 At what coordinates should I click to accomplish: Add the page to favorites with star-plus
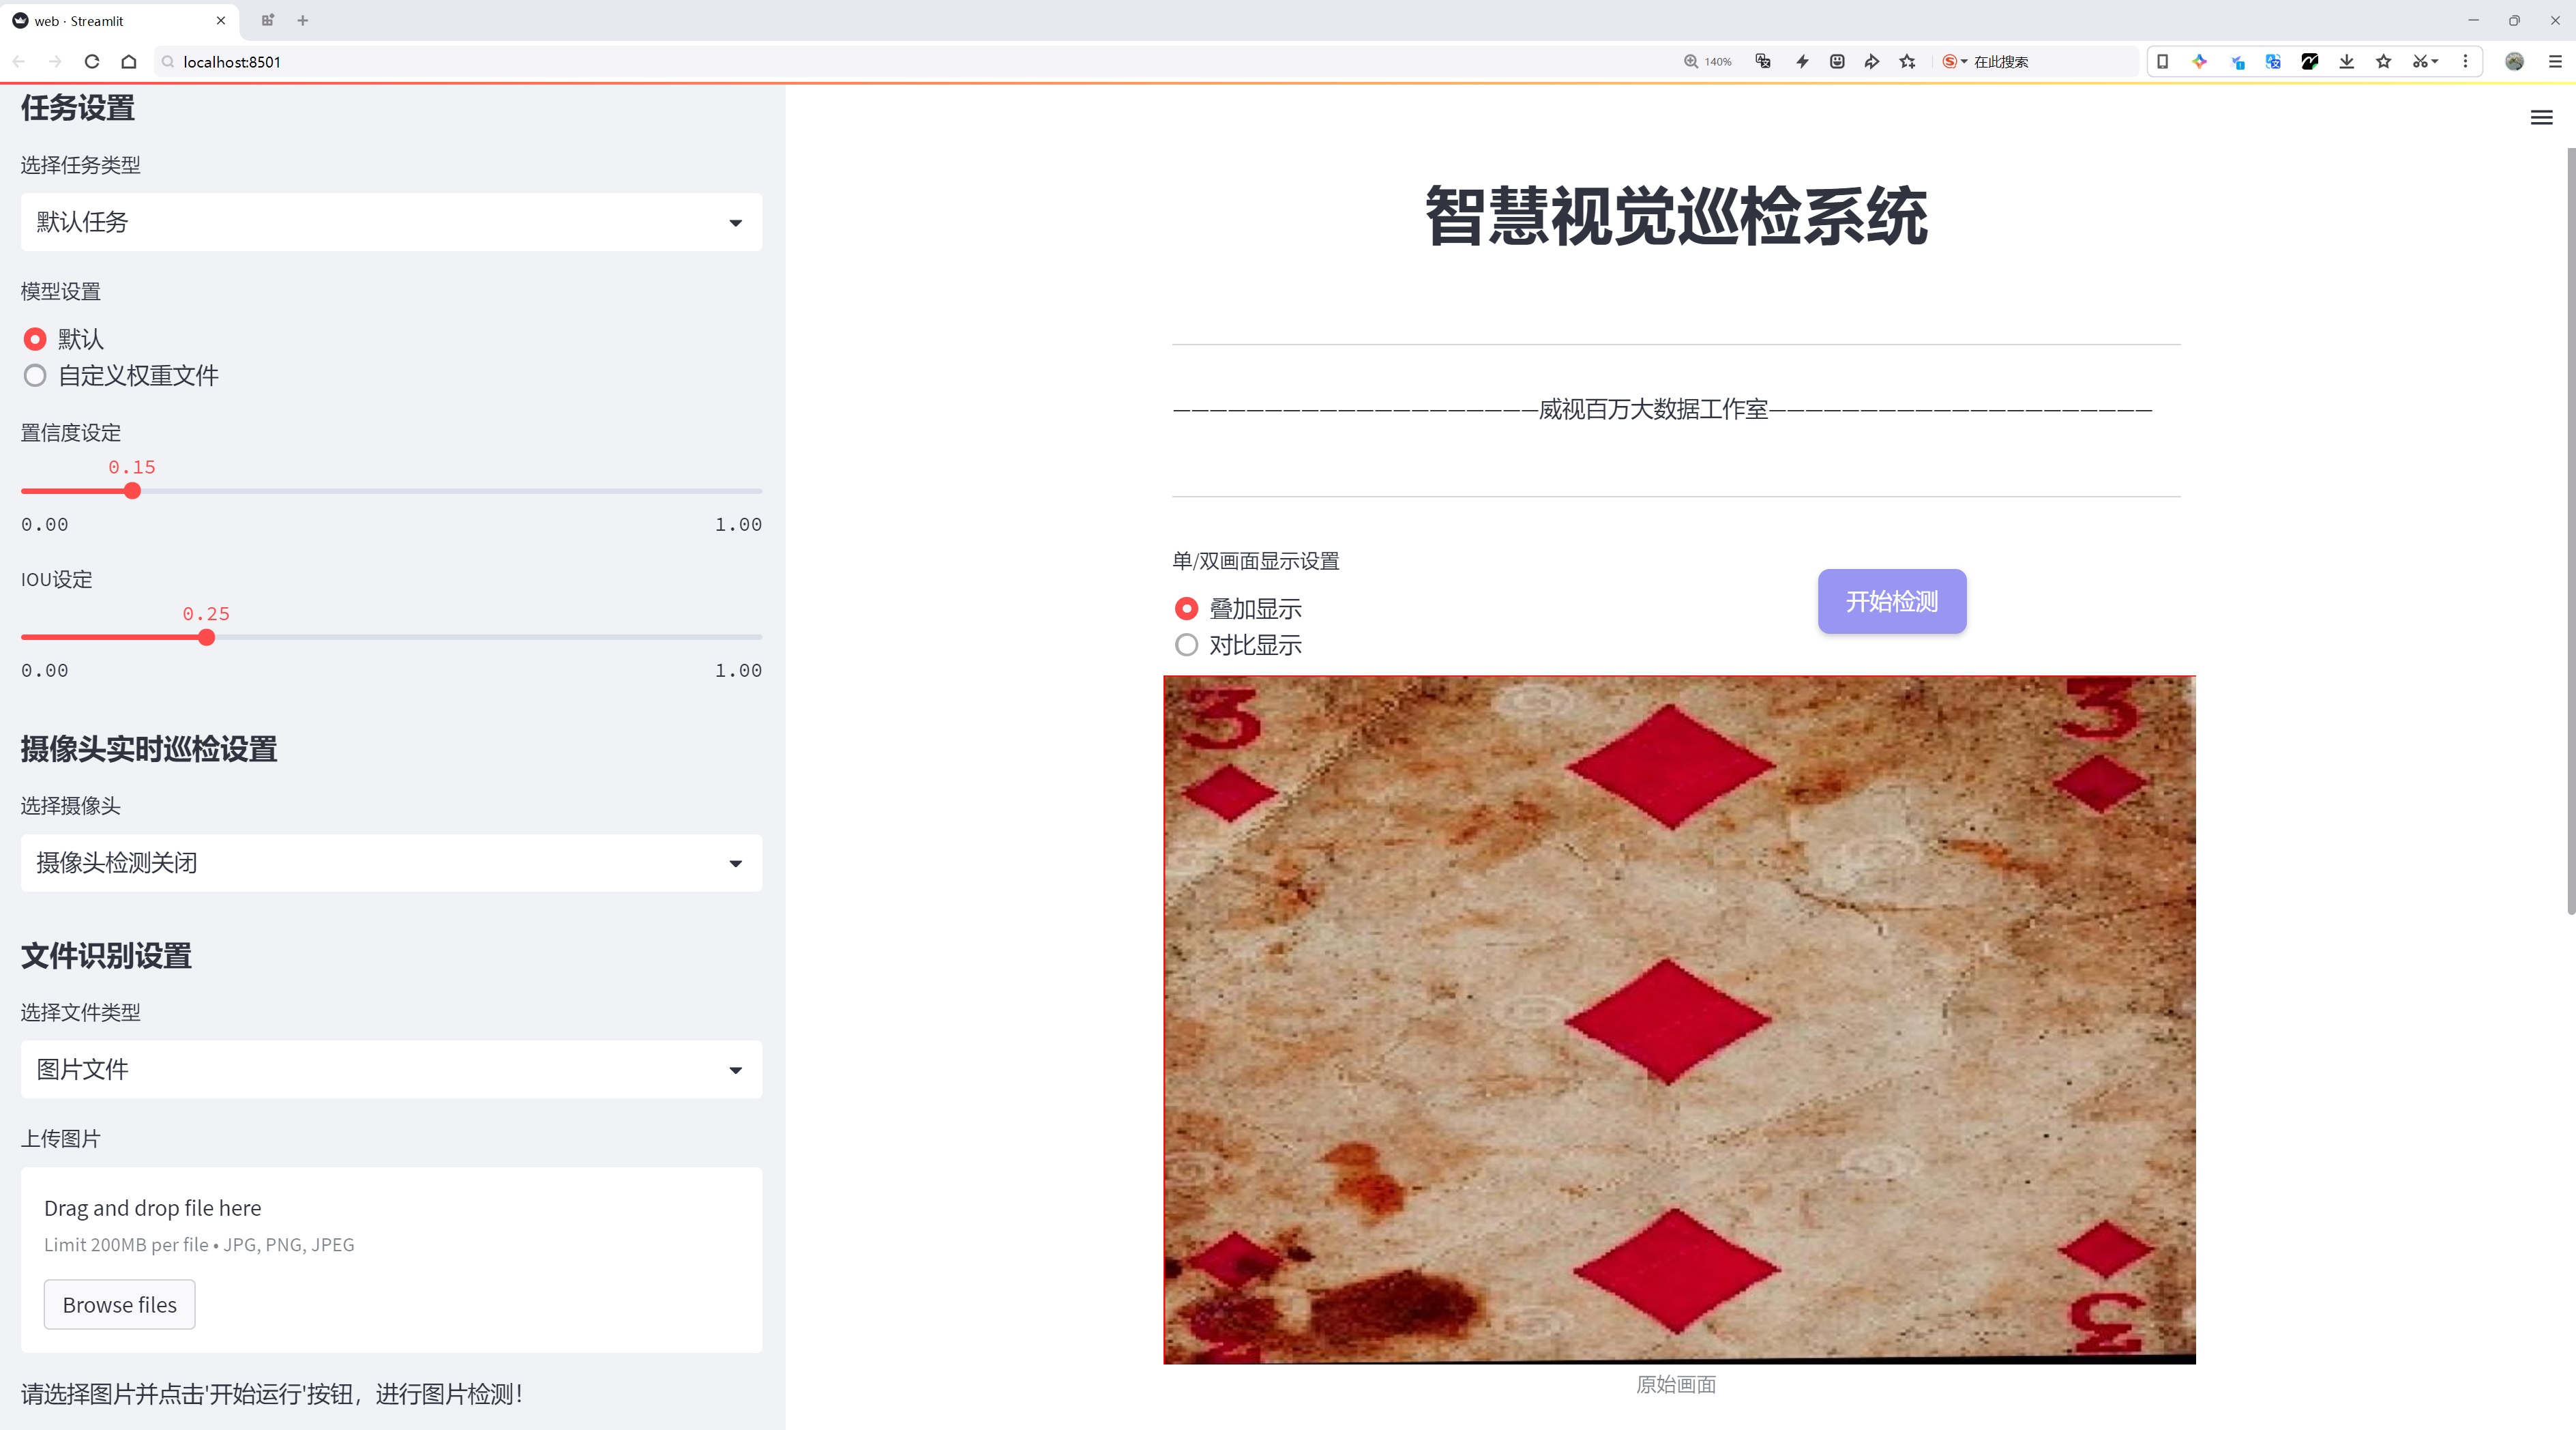[1908, 62]
